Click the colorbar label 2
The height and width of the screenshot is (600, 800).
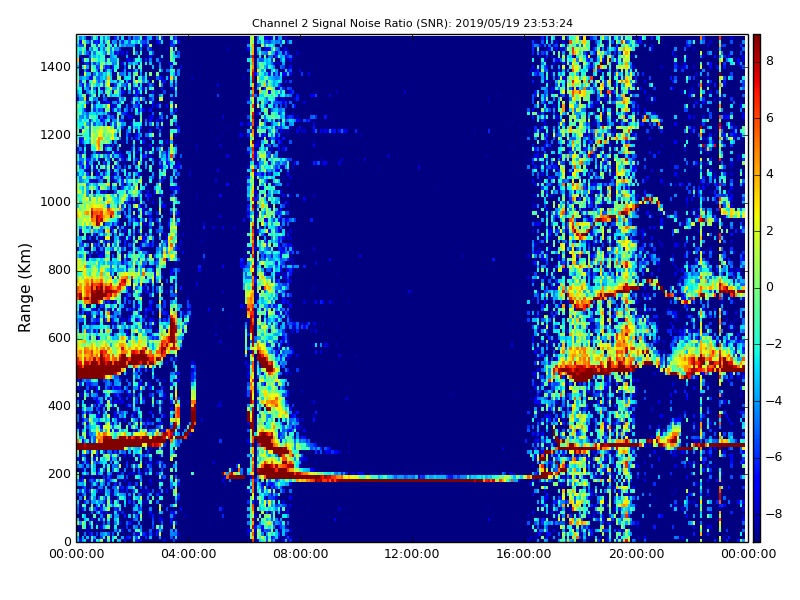pyautogui.click(x=770, y=231)
